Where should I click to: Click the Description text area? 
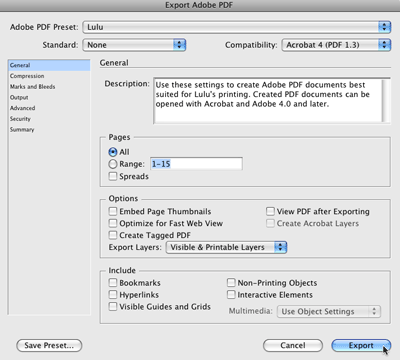268,101
